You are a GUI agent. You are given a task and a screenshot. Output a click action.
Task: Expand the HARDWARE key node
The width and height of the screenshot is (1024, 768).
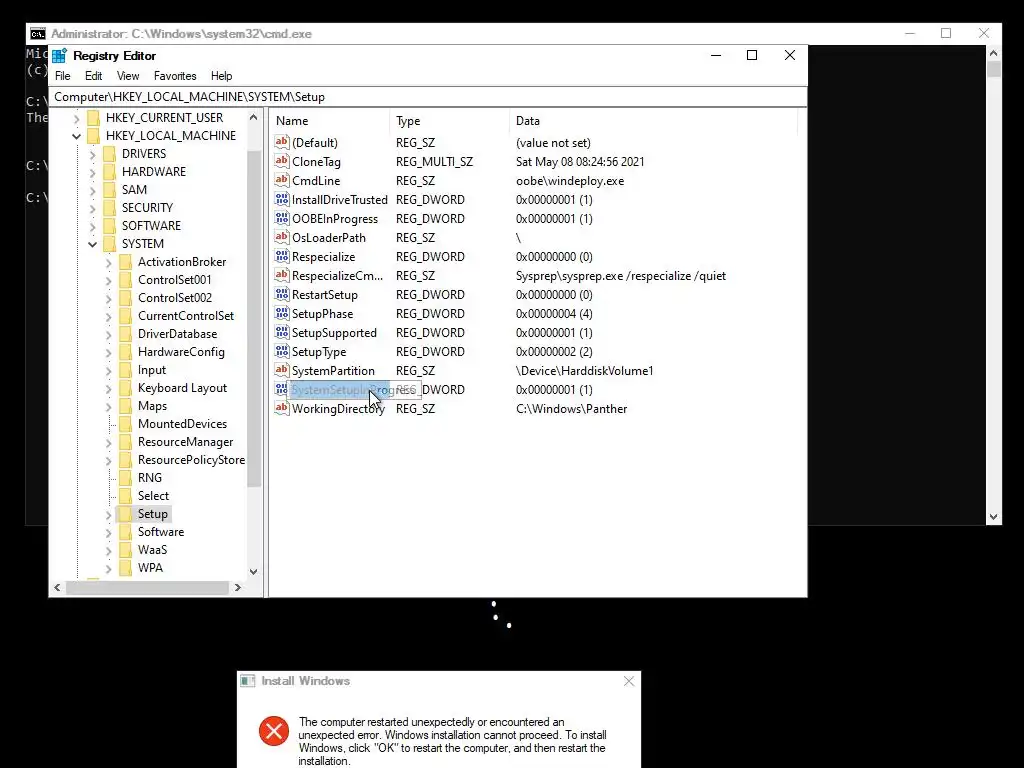pyautogui.click(x=92, y=172)
